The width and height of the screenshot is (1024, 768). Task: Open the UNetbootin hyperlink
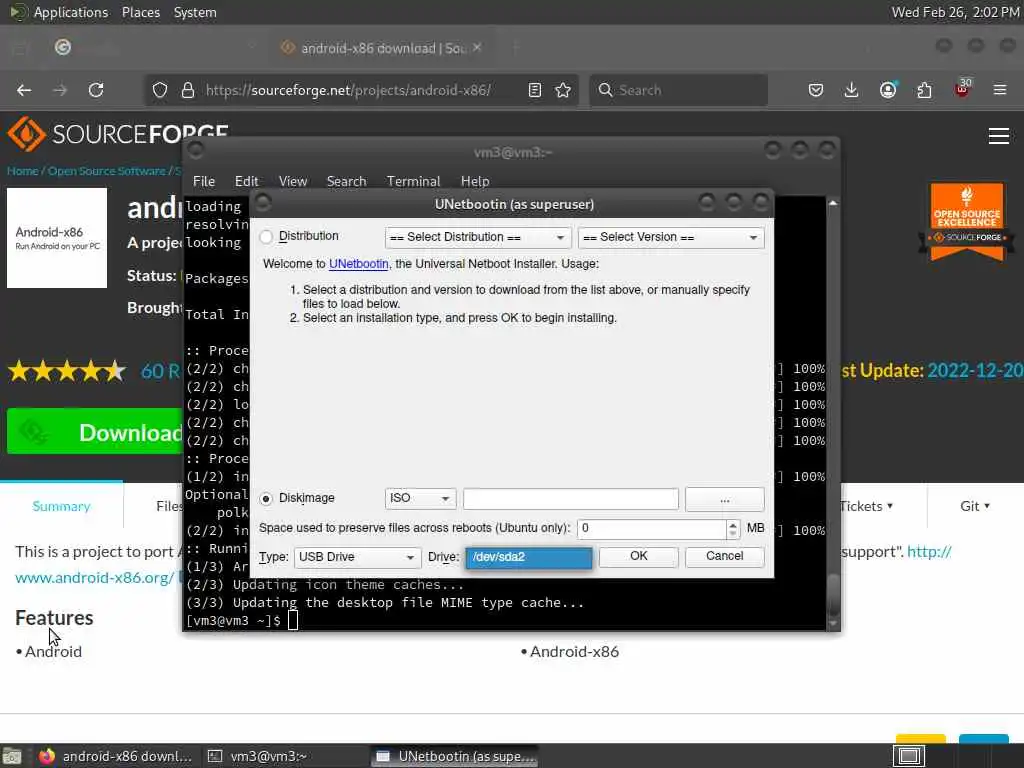359,264
